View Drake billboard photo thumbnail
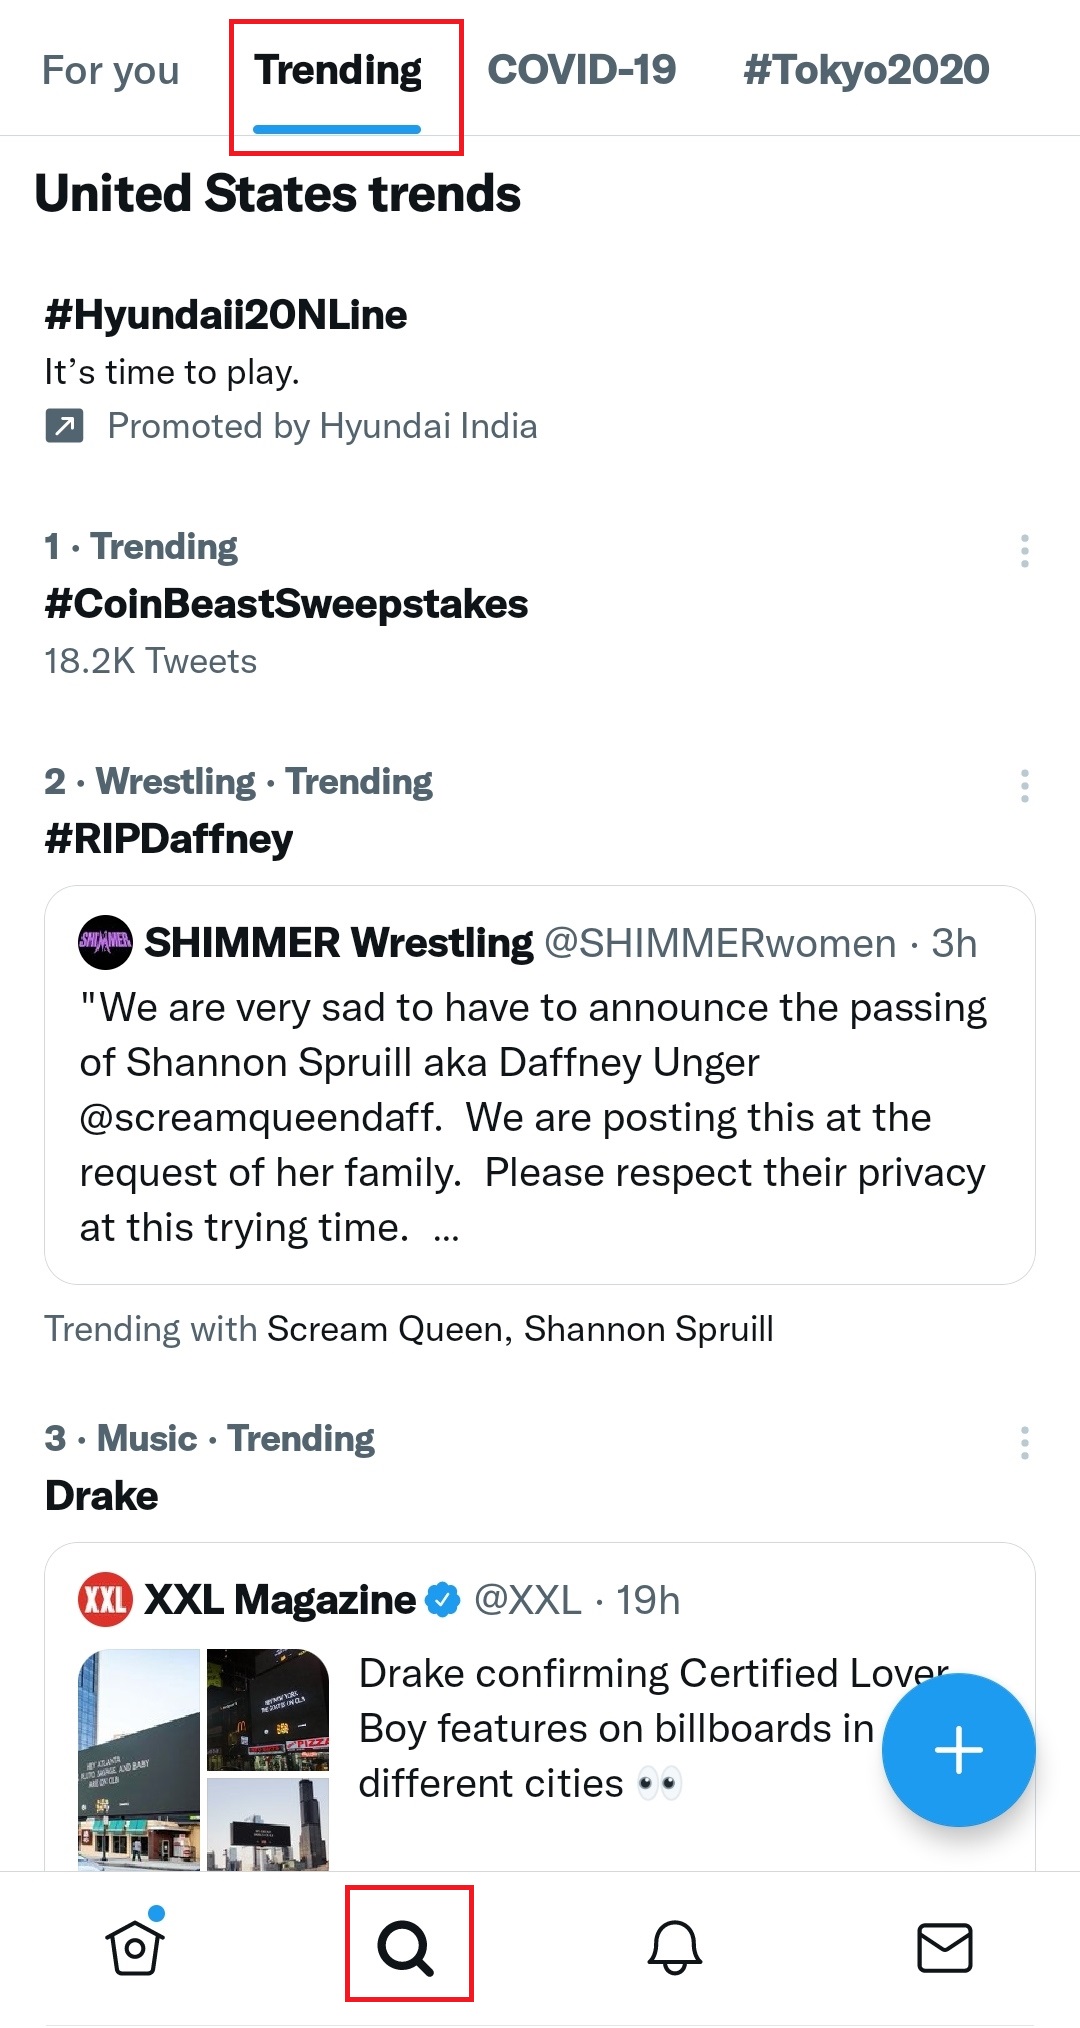This screenshot has width=1080, height=2028. [x=139, y=1758]
